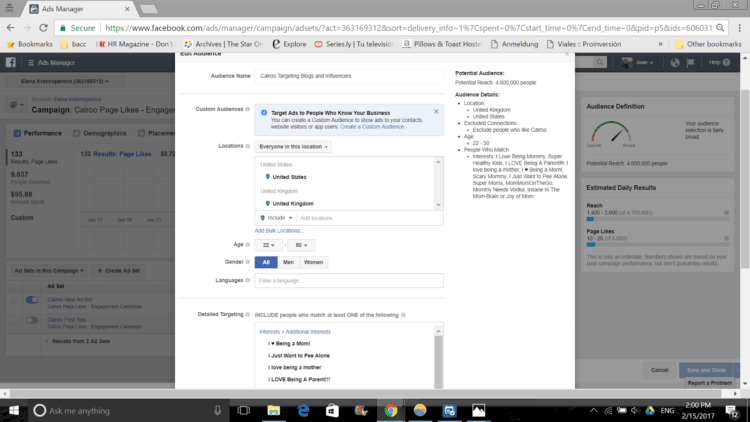The height and width of the screenshot is (422, 750).
Task: Open the Explore bookmark
Action: (289, 44)
